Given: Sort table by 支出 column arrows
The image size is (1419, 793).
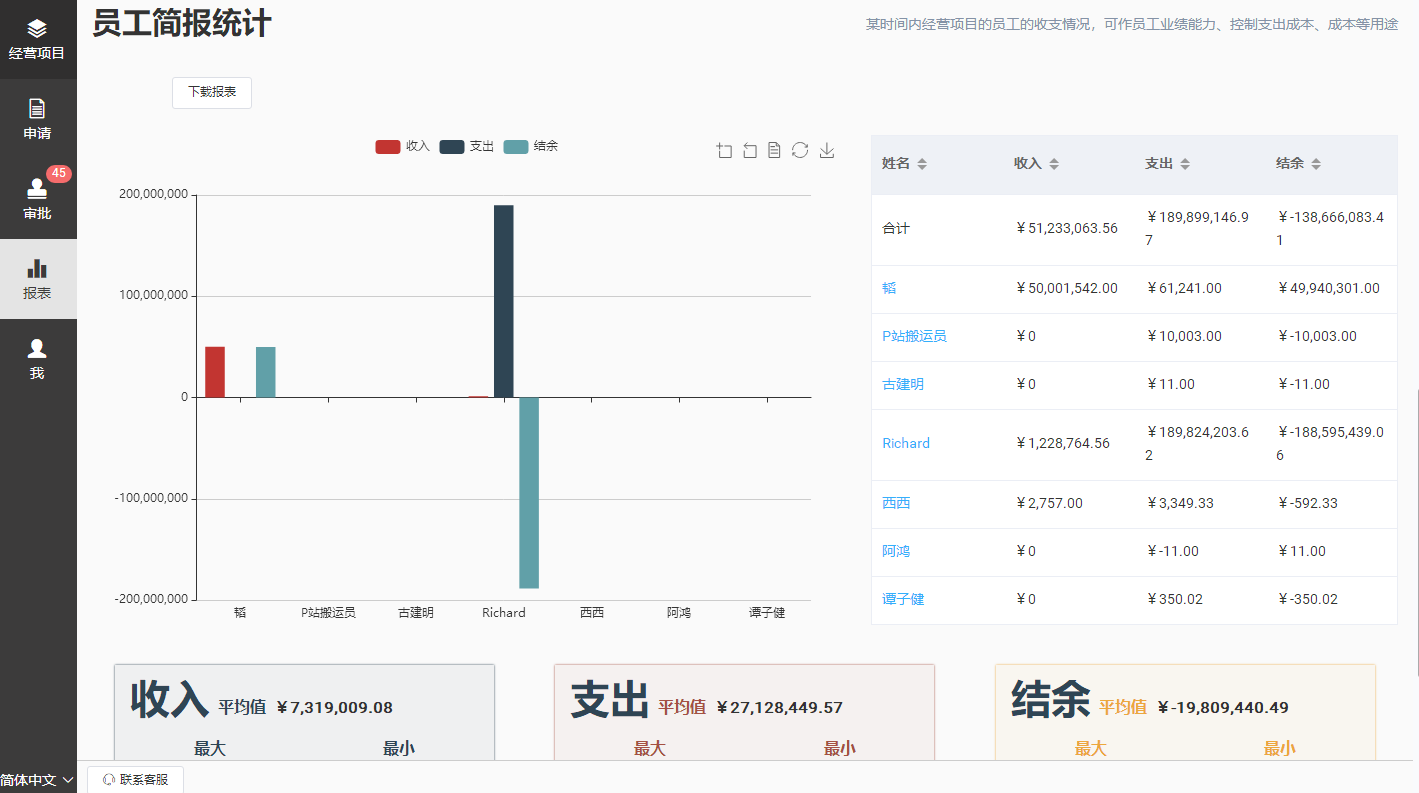Looking at the screenshot, I should 1185,164.
